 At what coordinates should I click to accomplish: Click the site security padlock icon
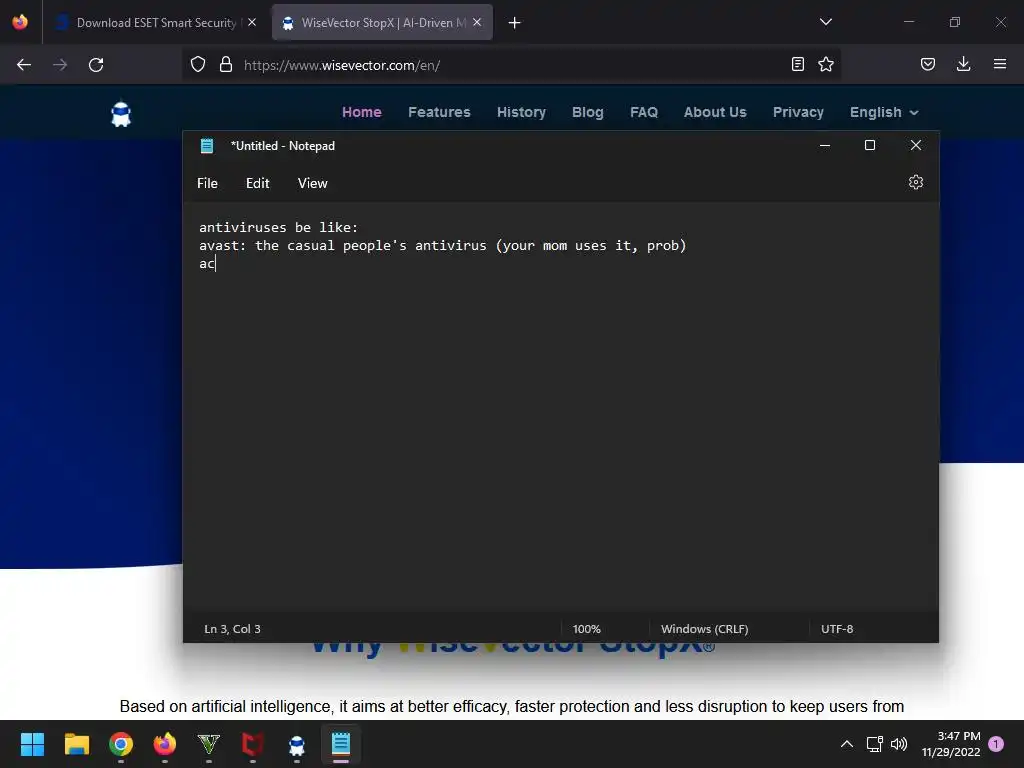point(226,64)
